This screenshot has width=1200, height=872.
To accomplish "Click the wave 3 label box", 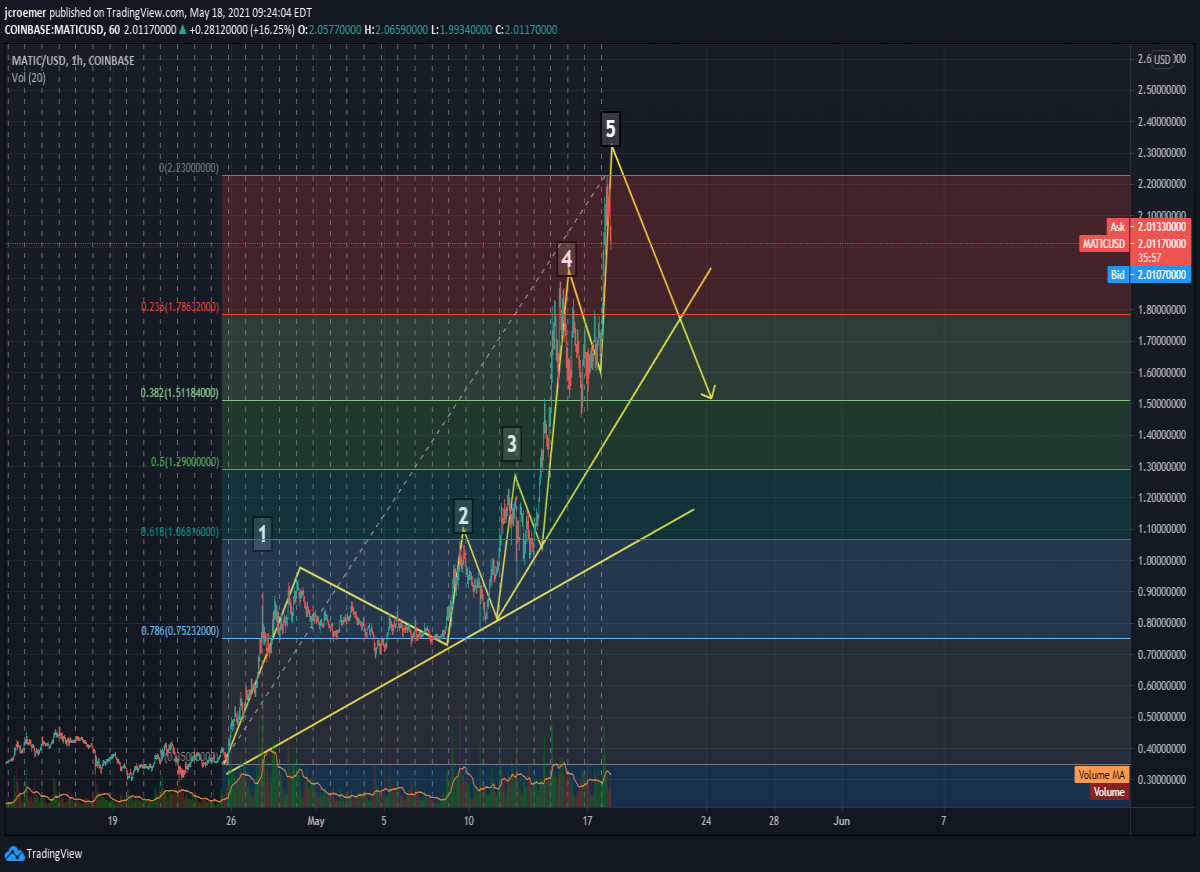I will (512, 443).
